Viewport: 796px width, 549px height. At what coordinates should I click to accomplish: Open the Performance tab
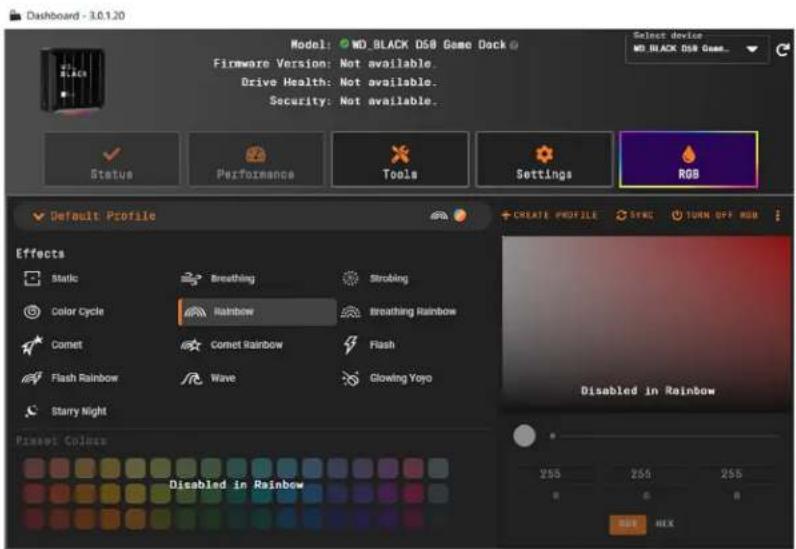point(256,159)
